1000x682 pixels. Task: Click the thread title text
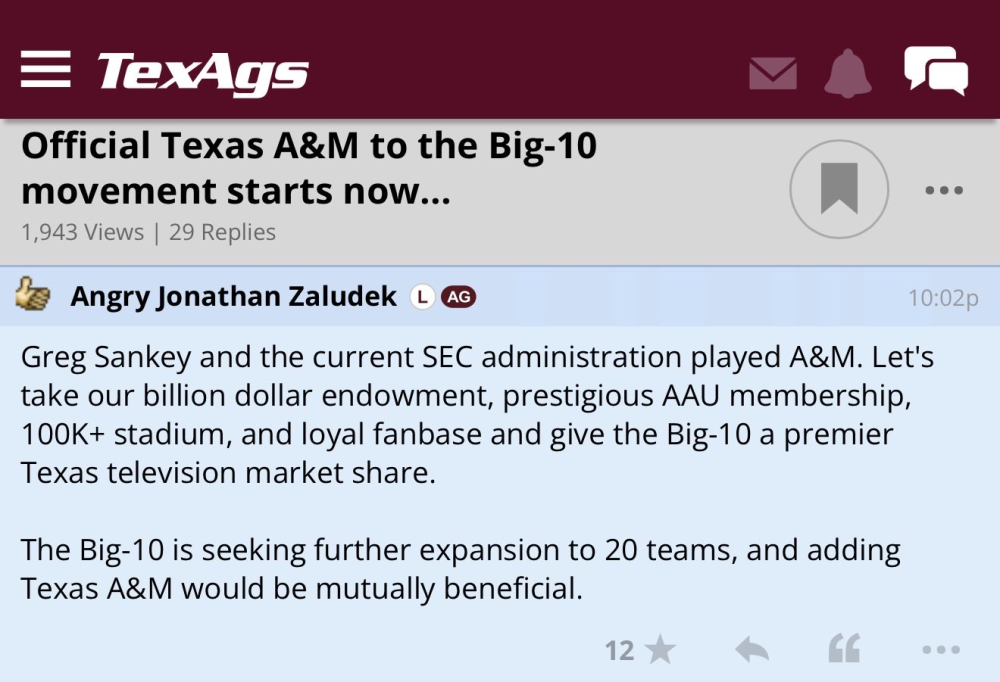(309, 168)
